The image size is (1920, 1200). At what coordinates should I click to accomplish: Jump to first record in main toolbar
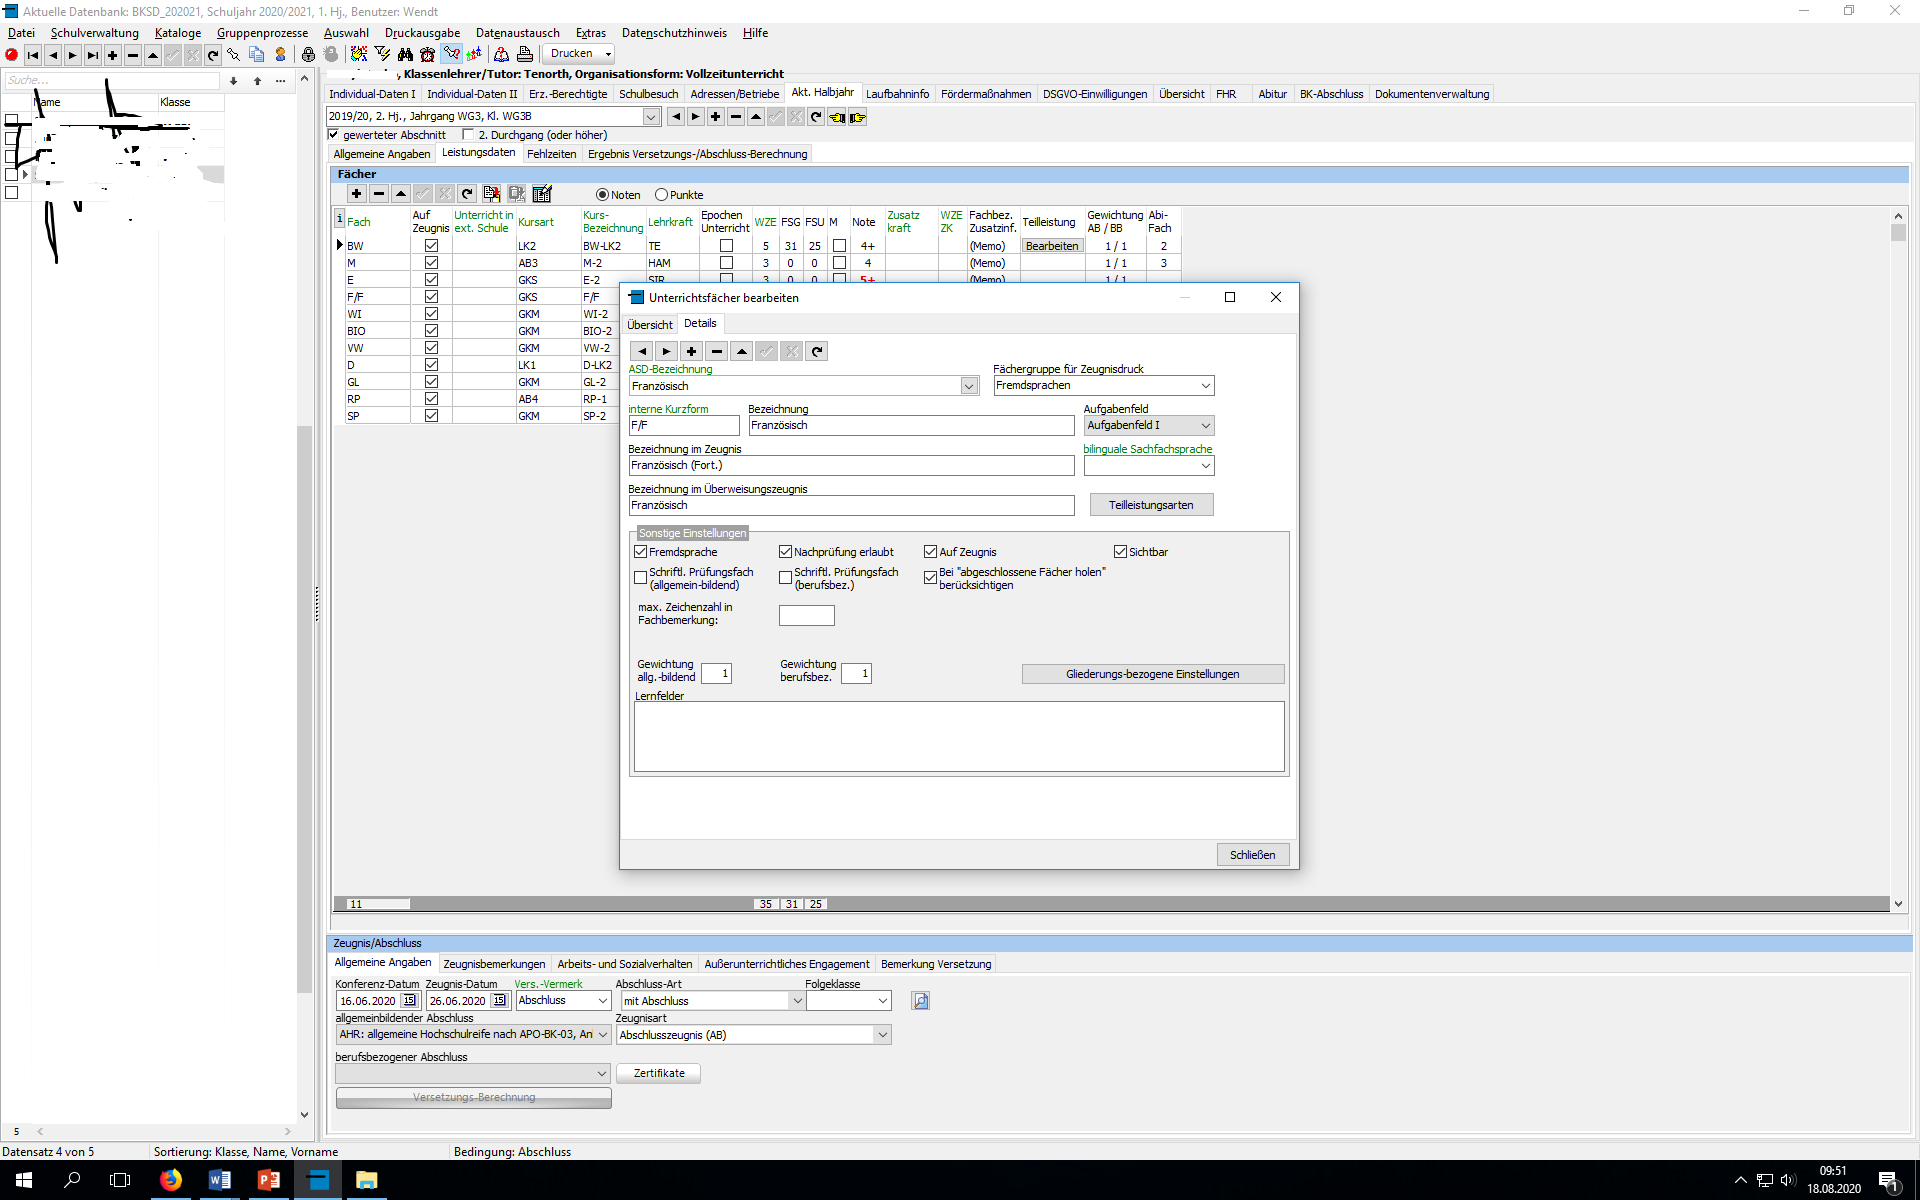(x=33, y=55)
